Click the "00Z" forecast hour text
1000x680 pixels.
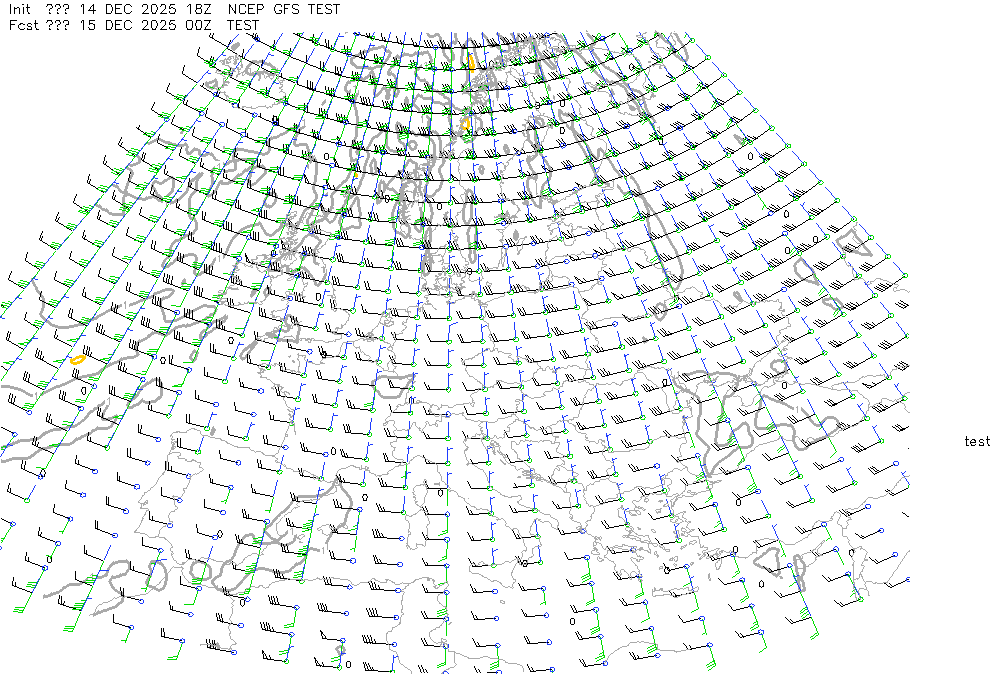tap(199, 25)
